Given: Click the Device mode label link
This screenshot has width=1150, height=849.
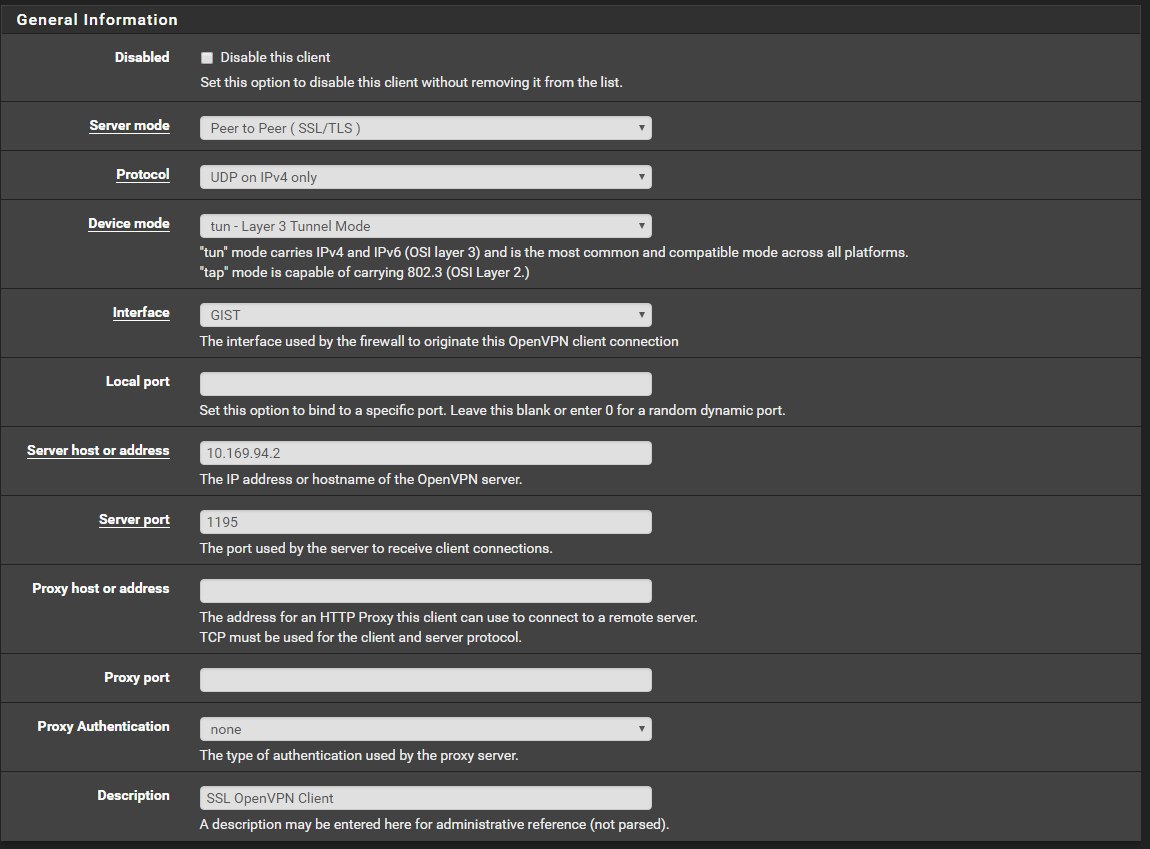Looking at the screenshot, I should pyautogui.click(x=128, y=224).
